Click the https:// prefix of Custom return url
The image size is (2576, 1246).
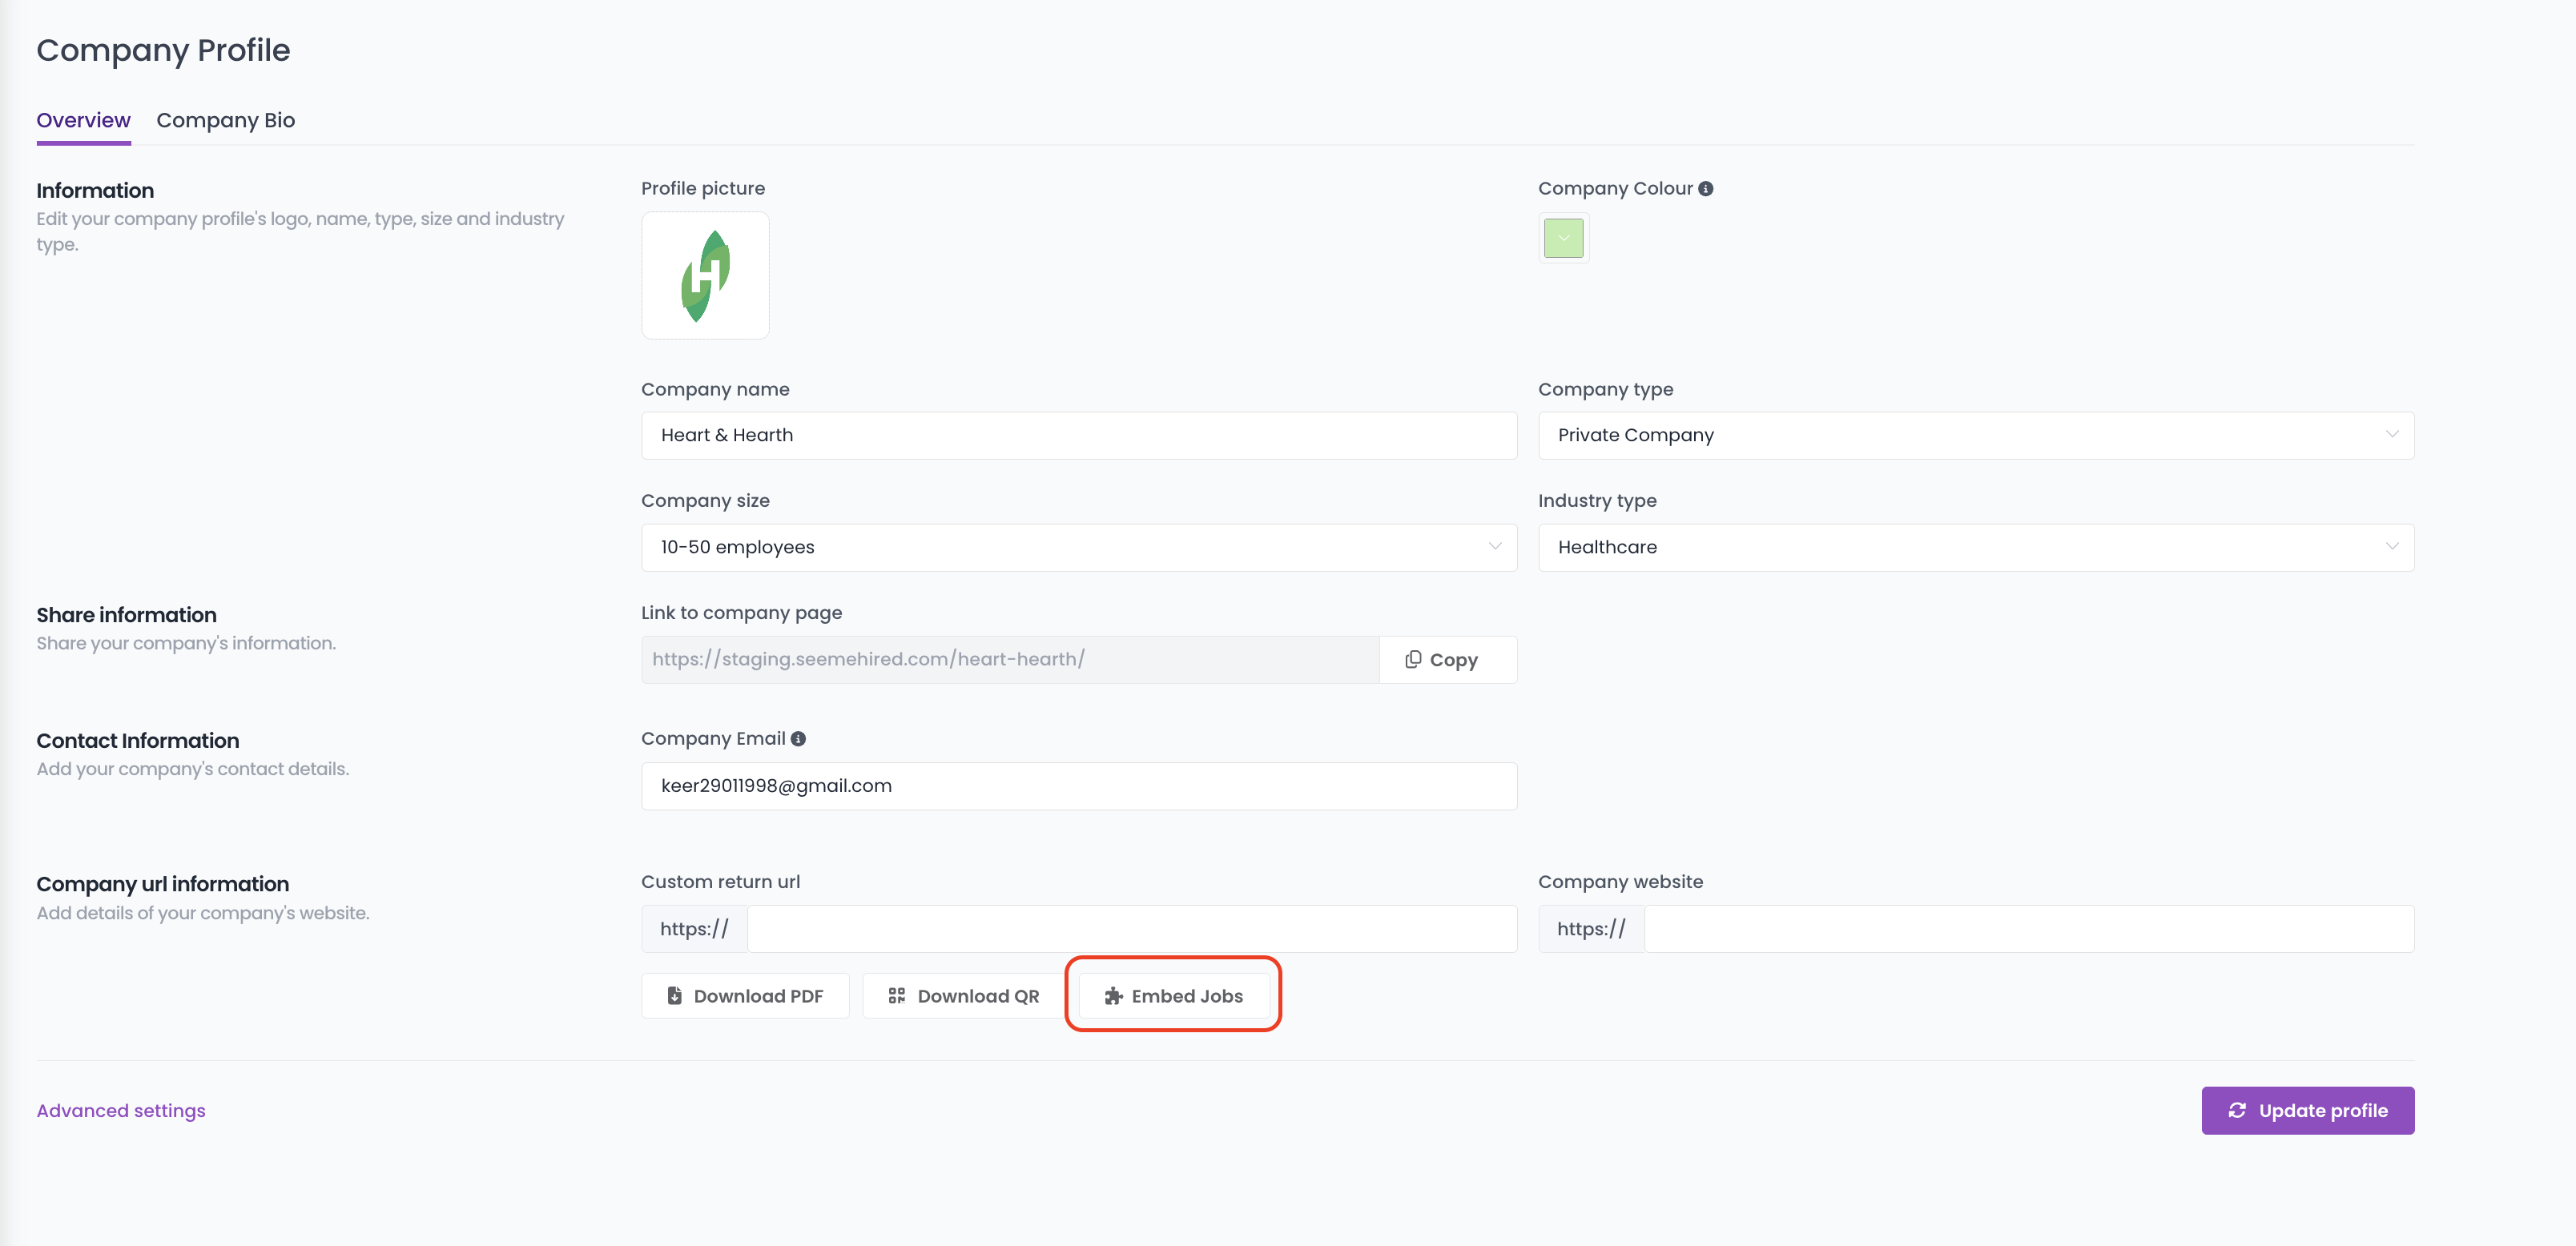tap(694, 929)
